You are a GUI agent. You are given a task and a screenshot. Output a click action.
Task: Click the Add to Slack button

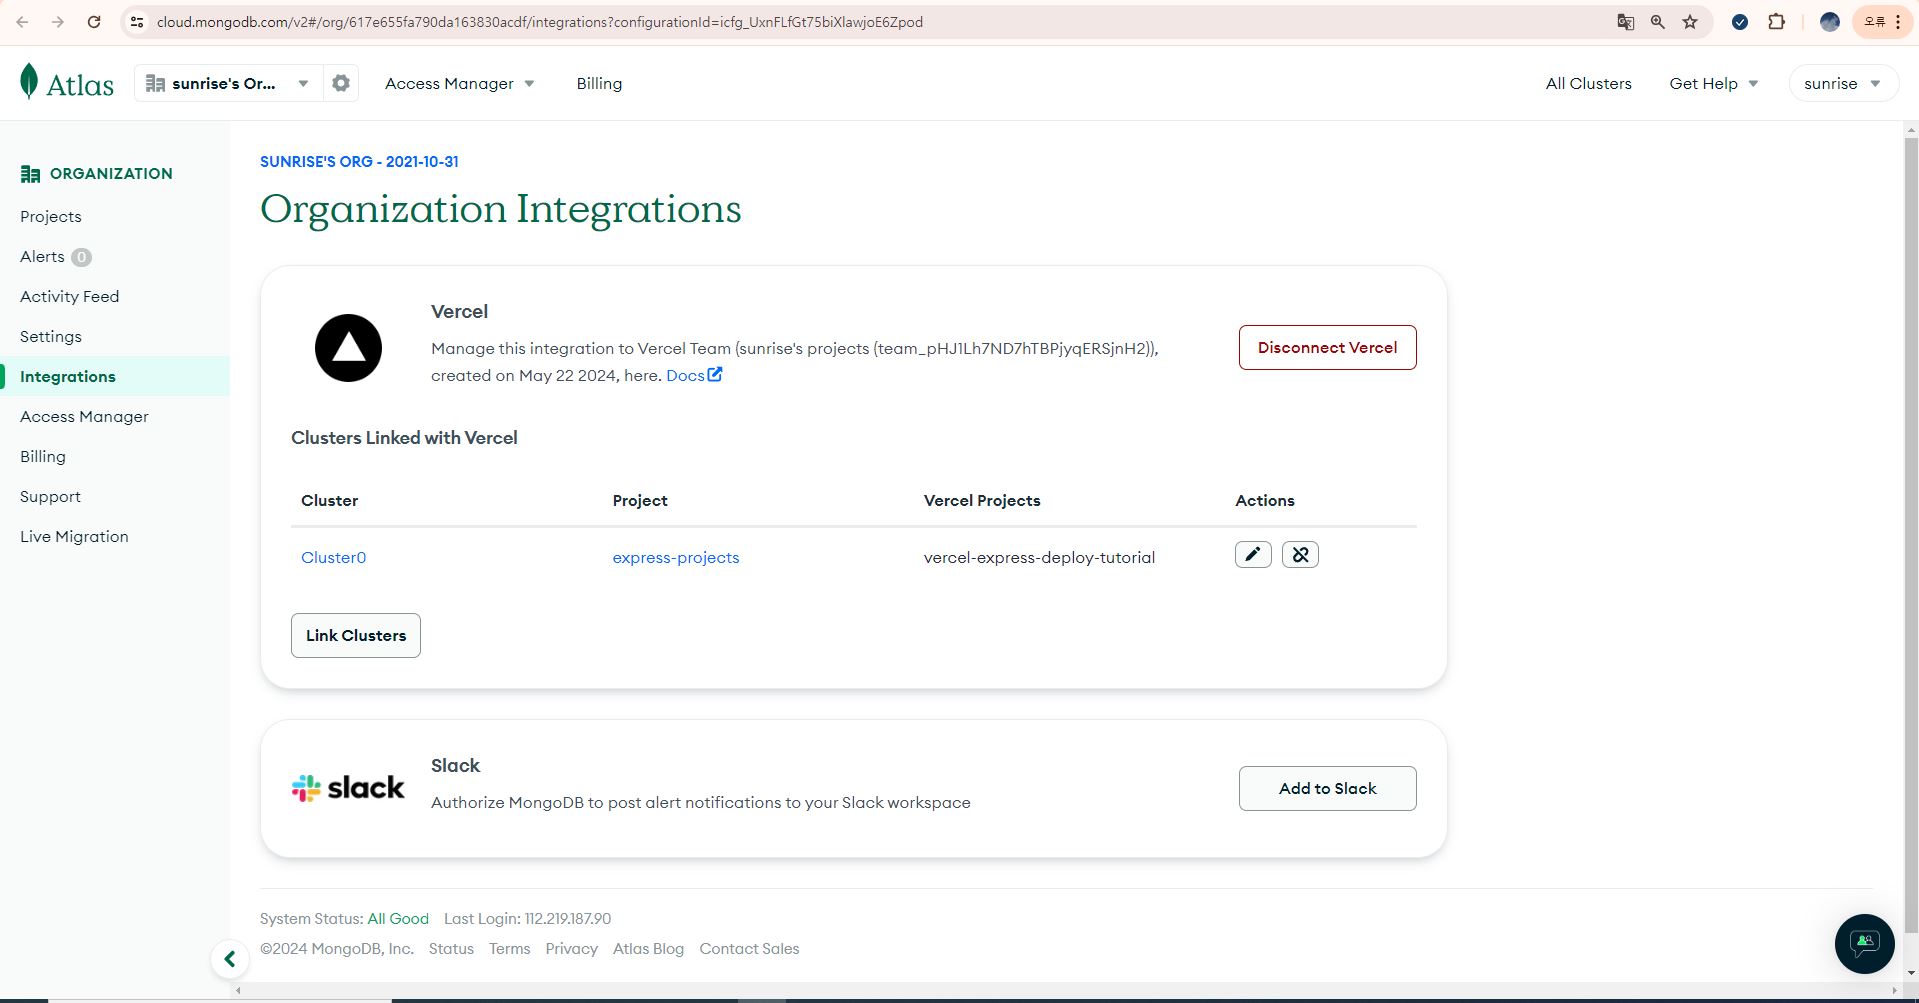point(1327,788)
